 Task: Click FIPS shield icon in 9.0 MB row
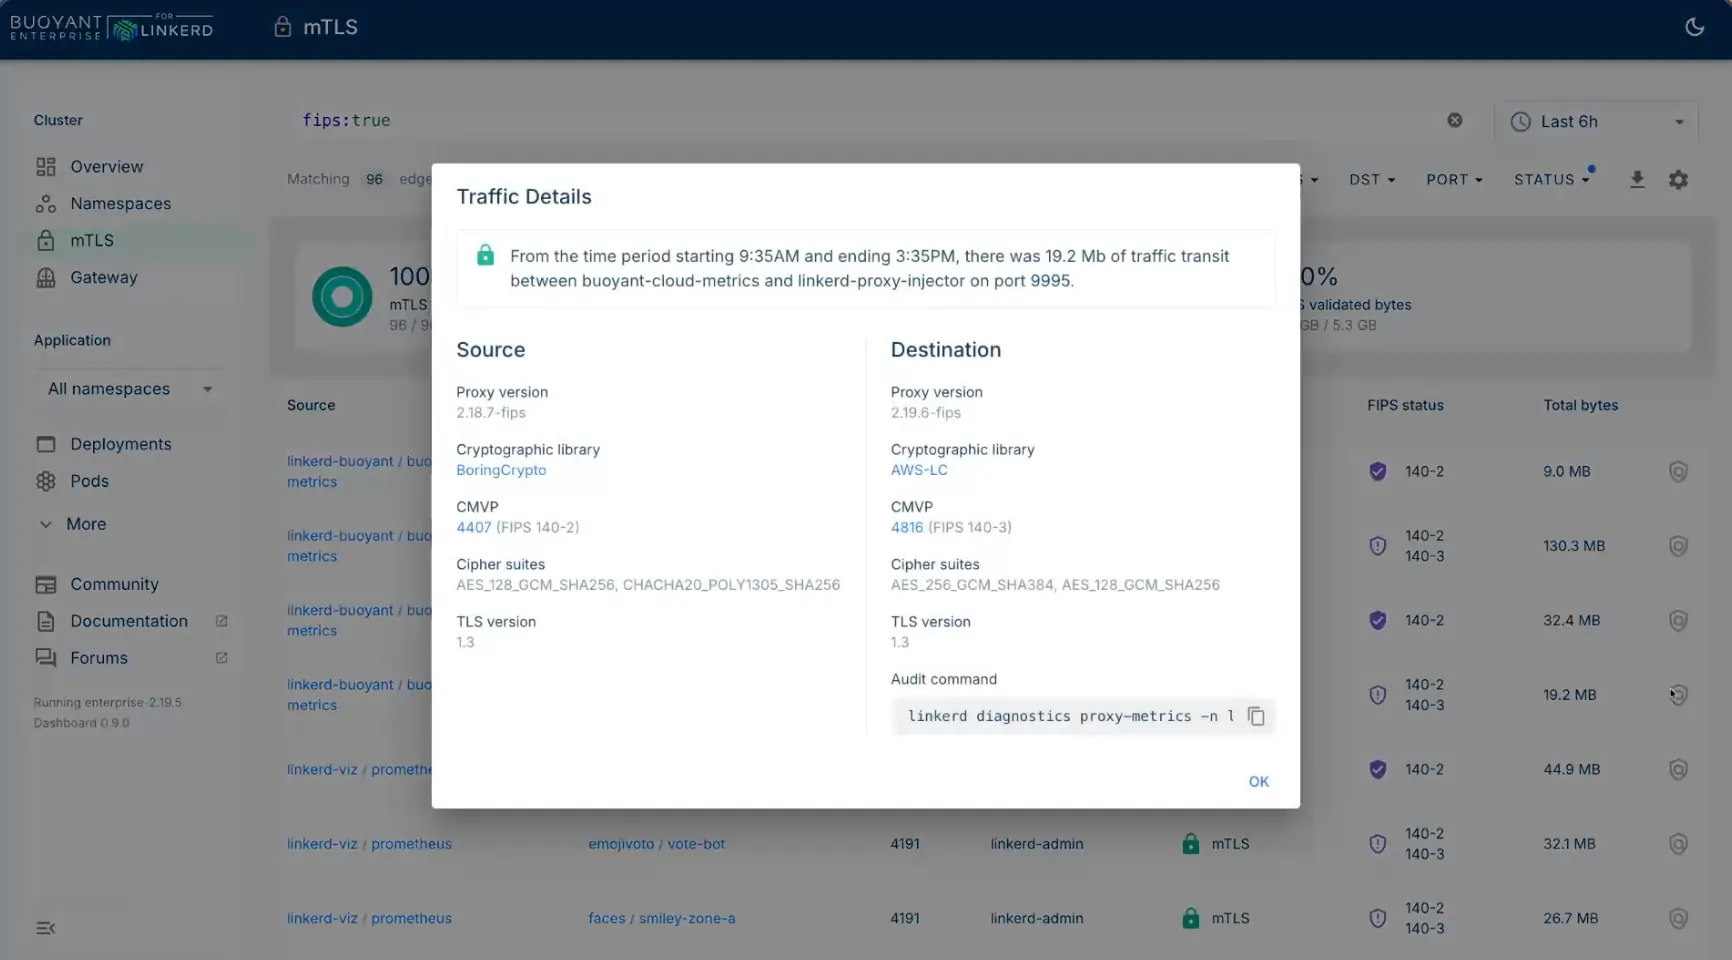1377,471
